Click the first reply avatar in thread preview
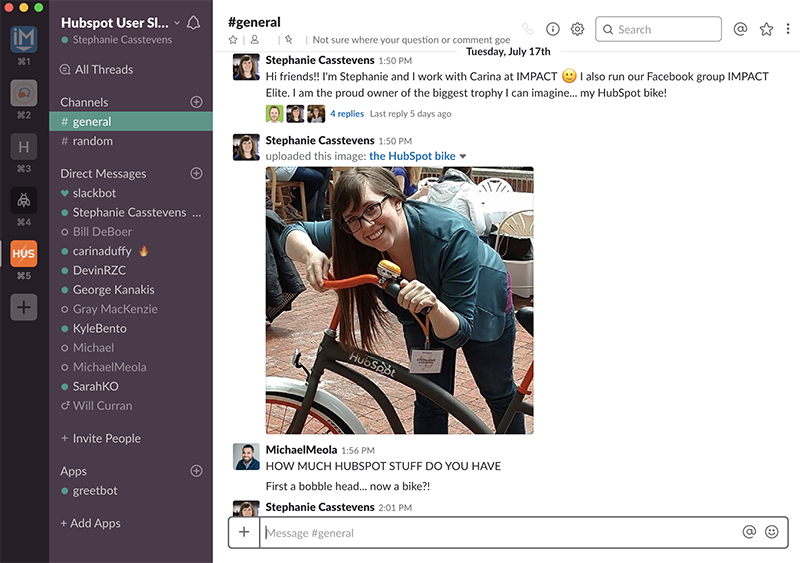Image resolution: width=800 pixels, height=563 pixels. tap(274, 114)
